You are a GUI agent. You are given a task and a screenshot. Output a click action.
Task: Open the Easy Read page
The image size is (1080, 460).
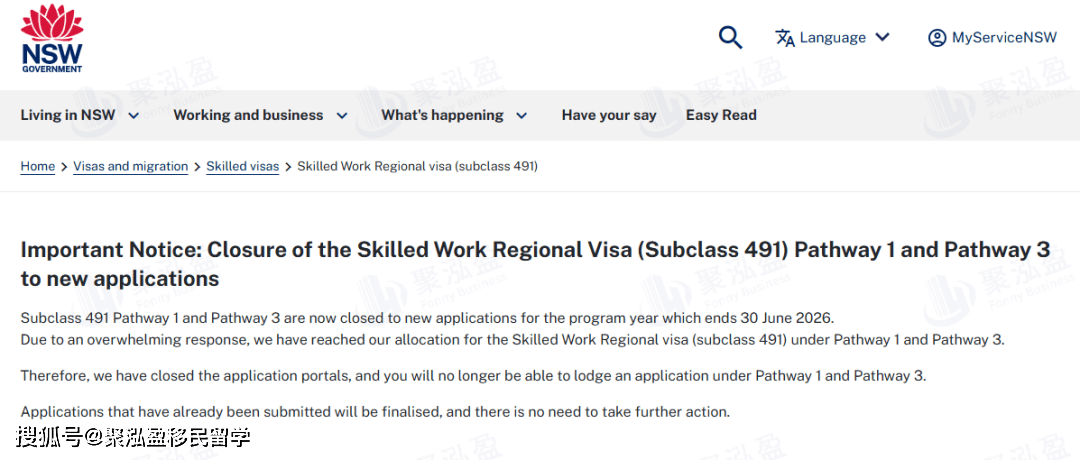point(721,115)
